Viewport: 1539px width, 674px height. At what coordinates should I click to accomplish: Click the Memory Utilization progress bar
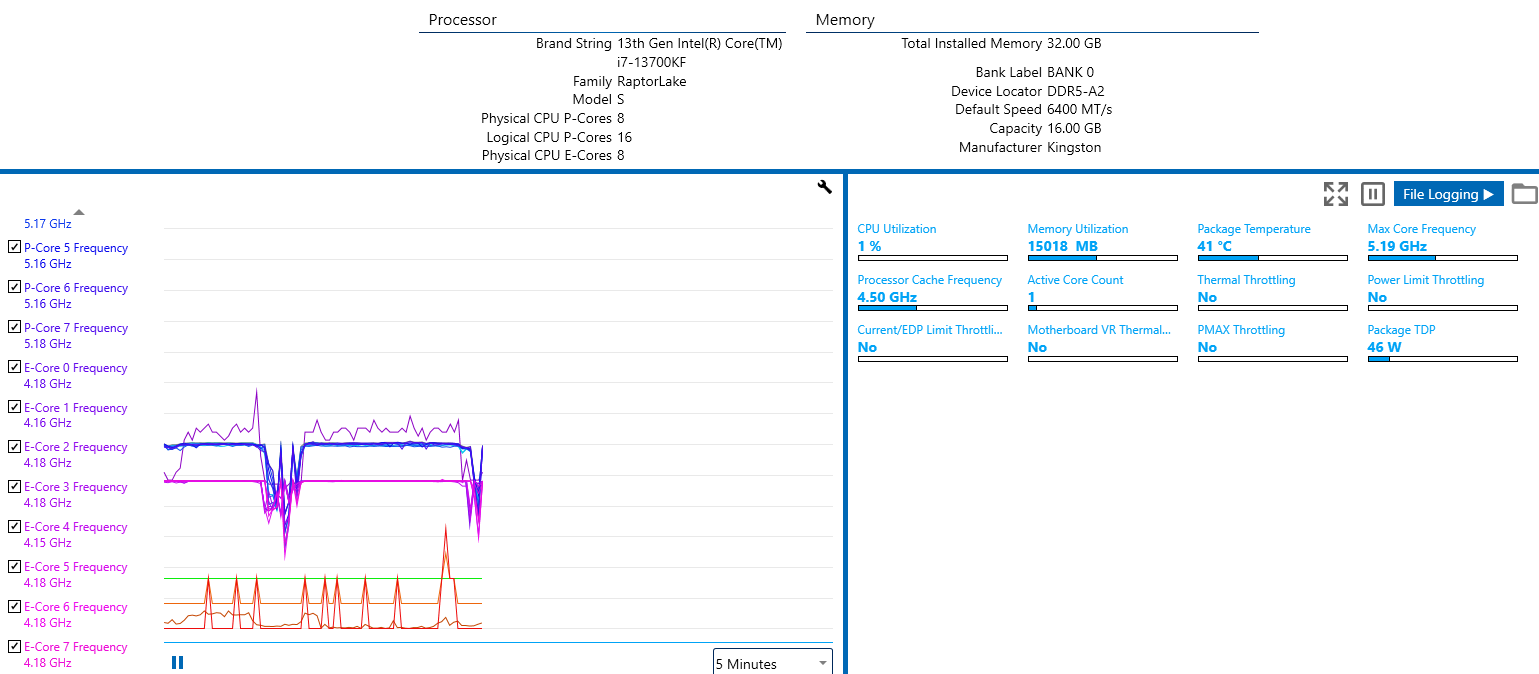(x=1102, y=258)
